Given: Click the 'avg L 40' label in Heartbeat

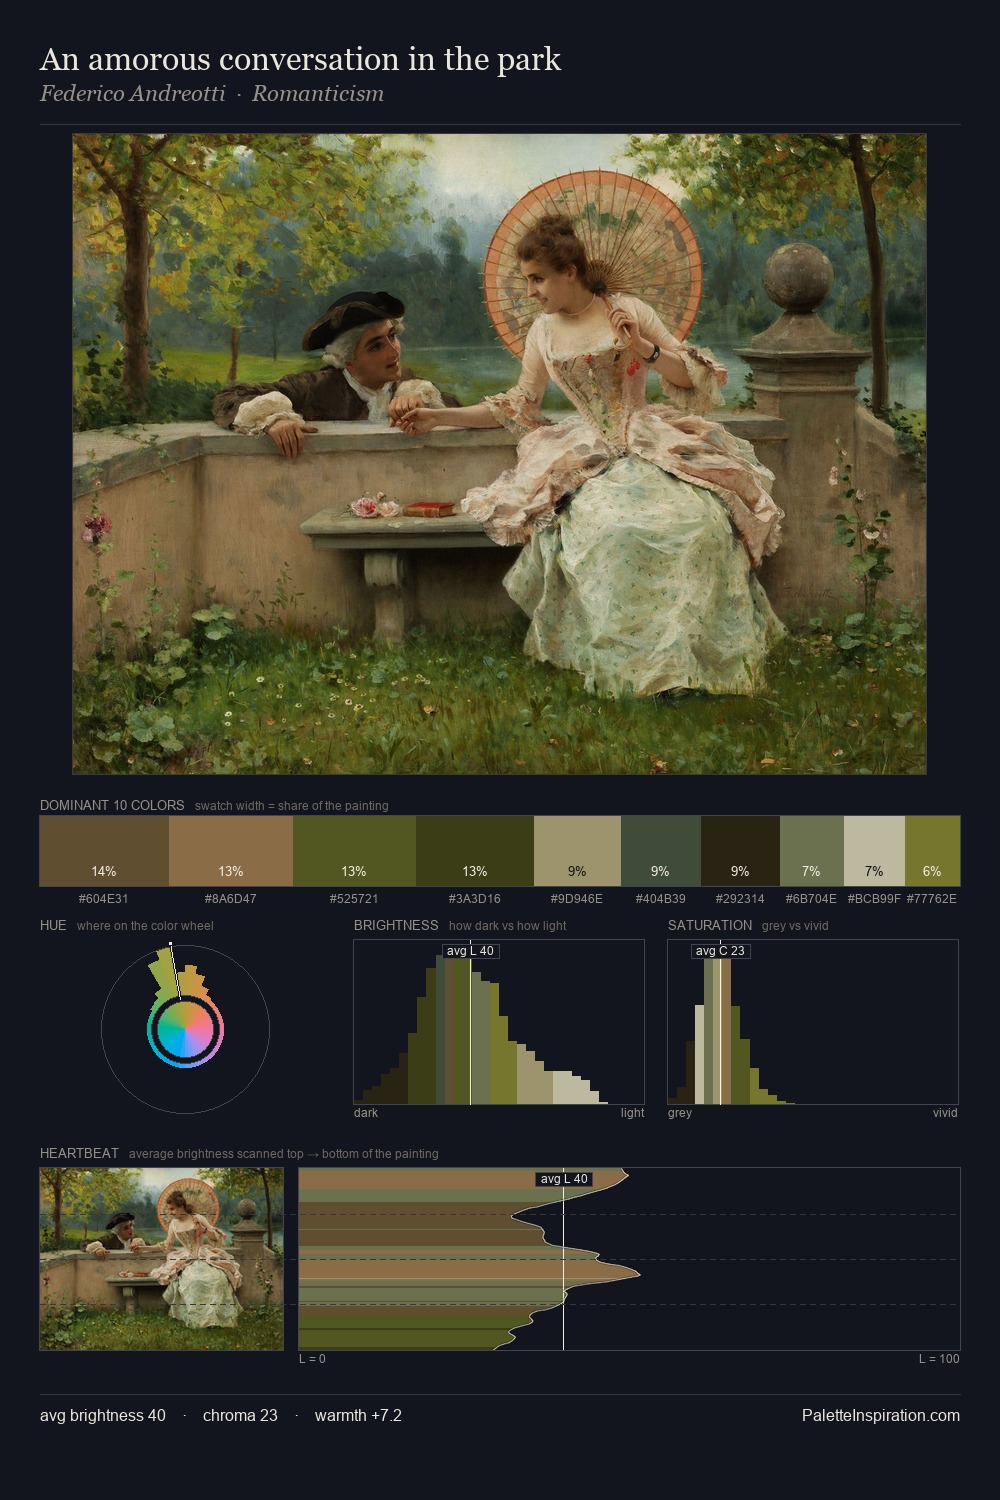Looking at the screenshot, I should point(564,1179).
